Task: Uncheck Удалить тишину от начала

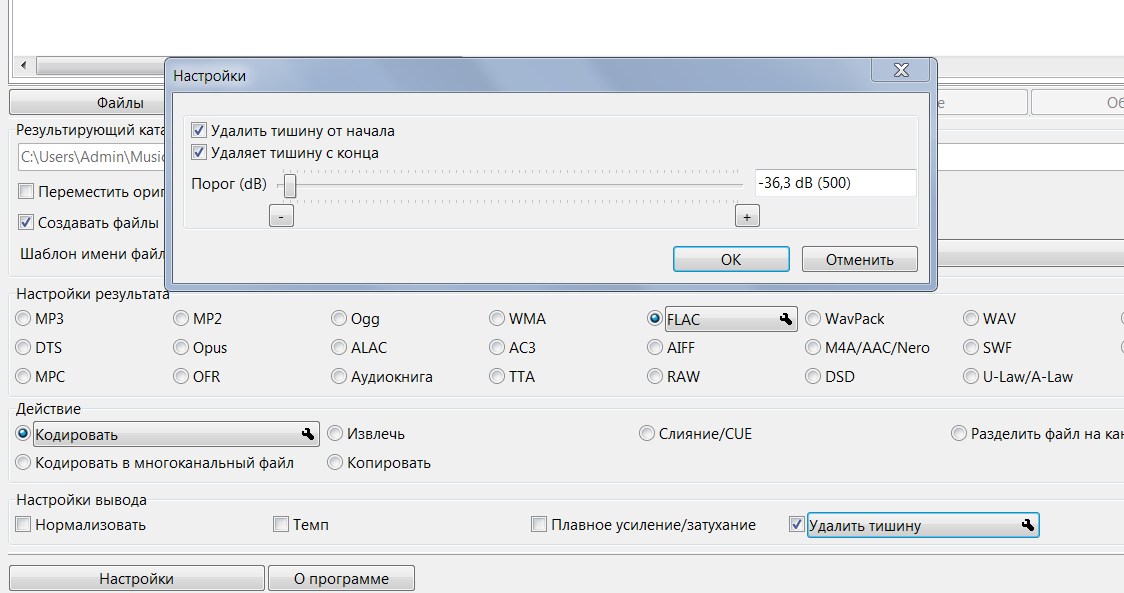Action: [199, 131]
